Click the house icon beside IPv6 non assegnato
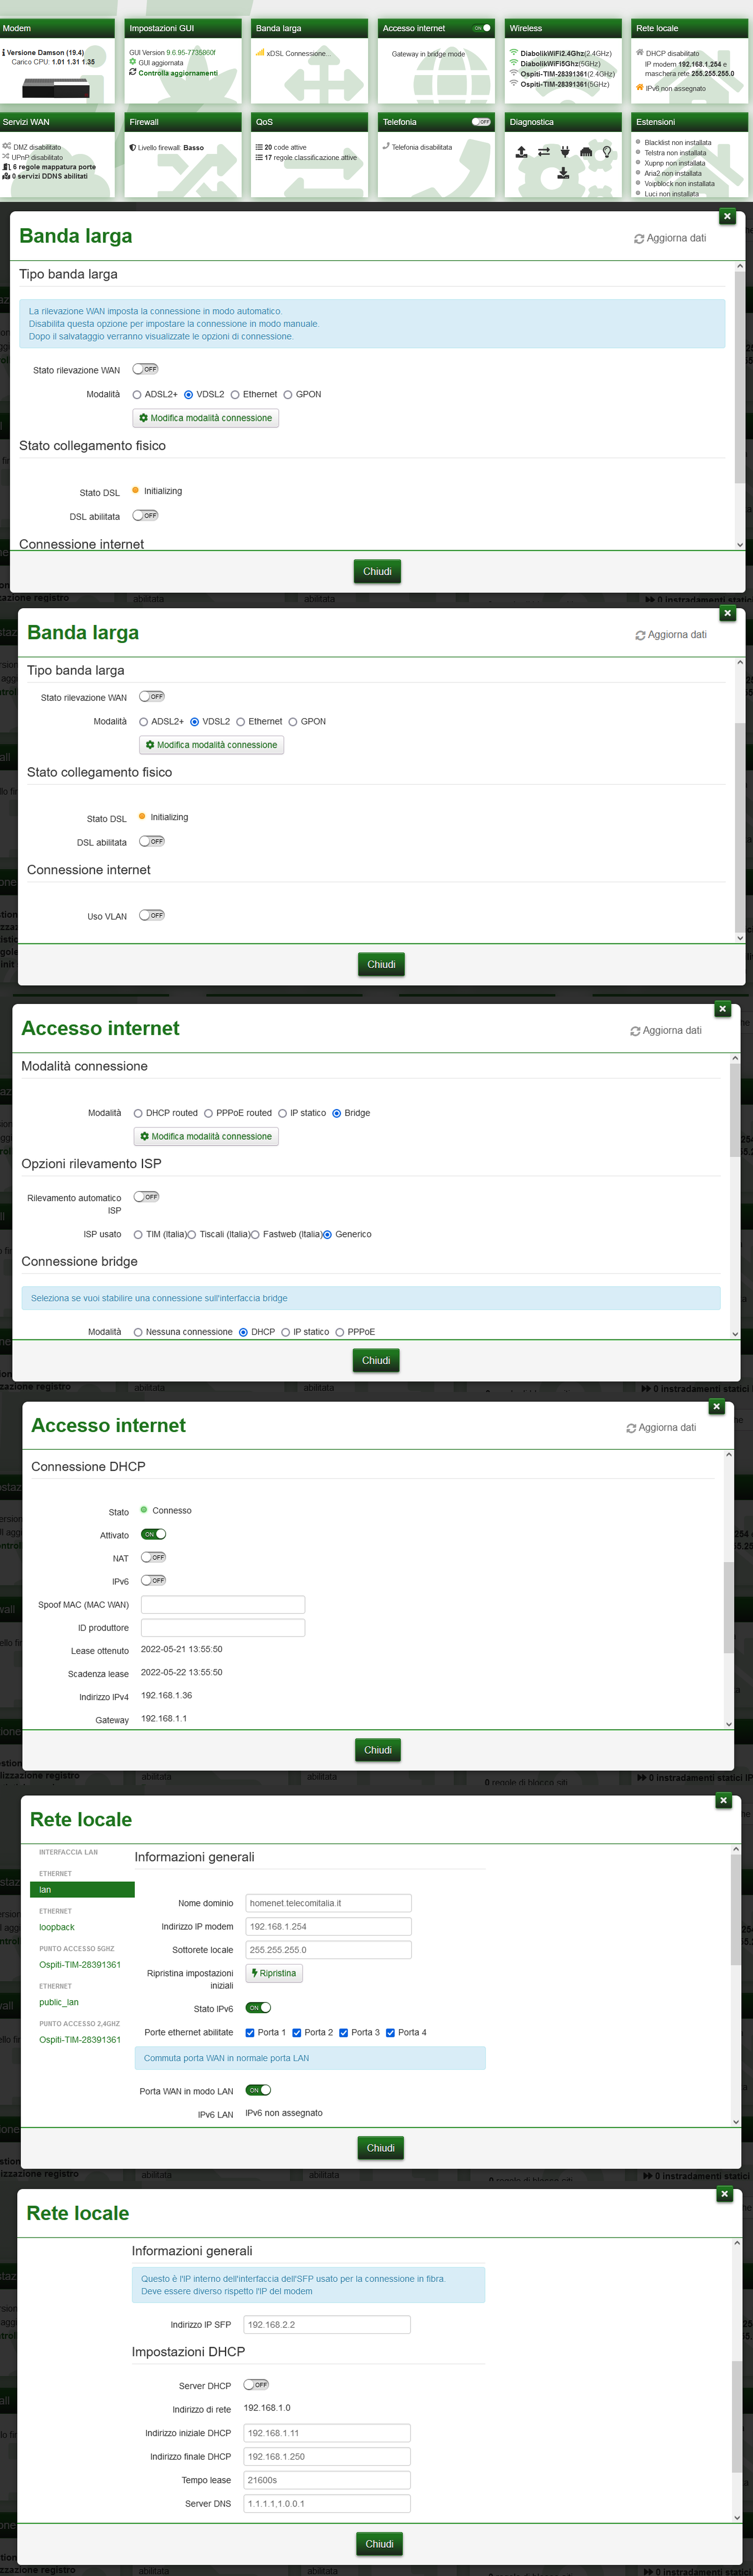 (640, 87)
